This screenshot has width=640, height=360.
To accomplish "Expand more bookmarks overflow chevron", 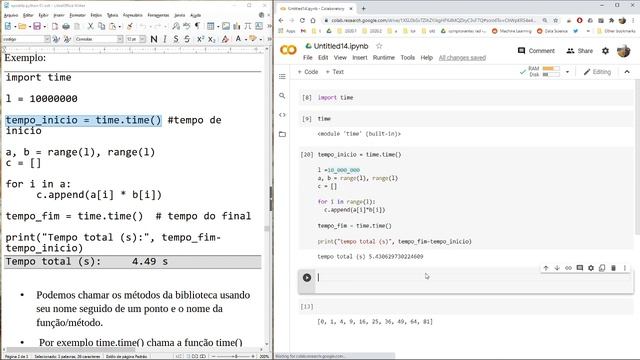I will pos(588,31).
